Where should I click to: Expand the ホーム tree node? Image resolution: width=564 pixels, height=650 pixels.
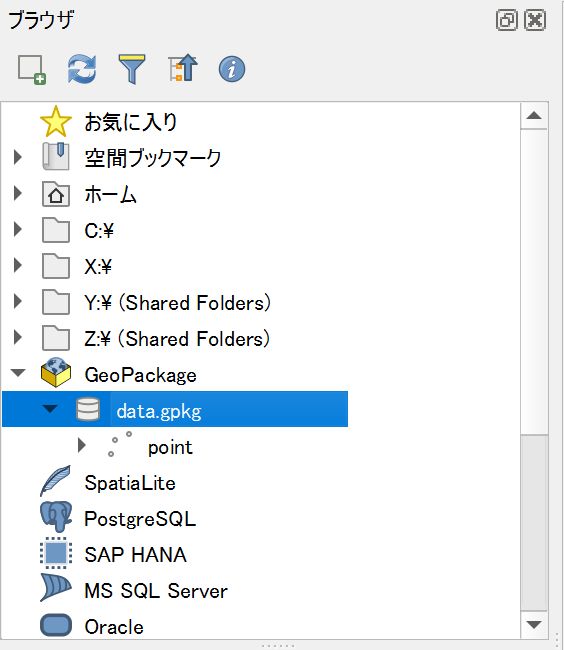tap(18, 193)
